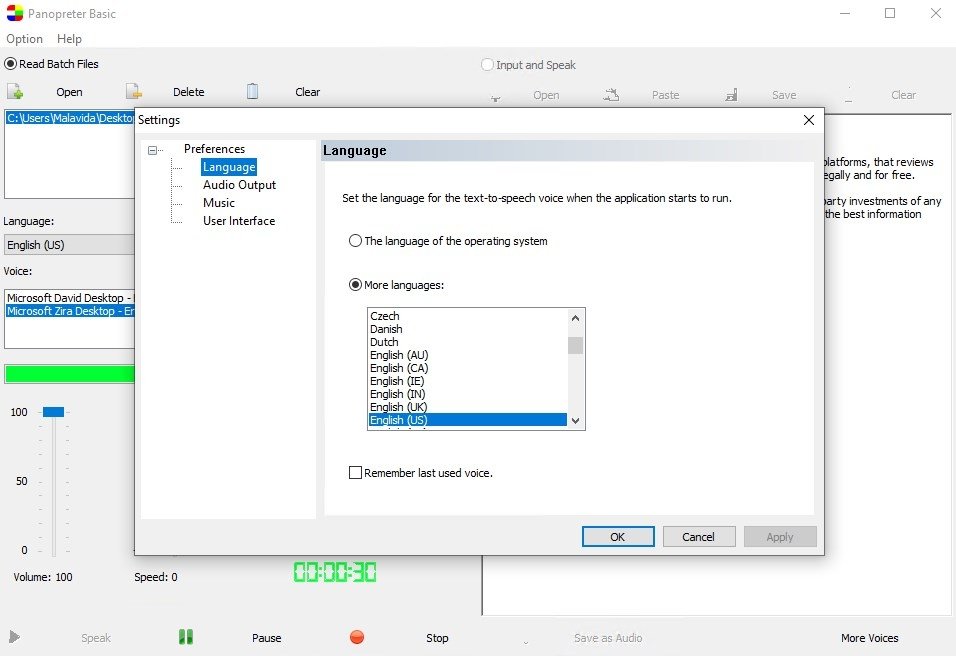The image size is (956, 656).
Task: Select the Microsoft Zira Desktop voice
Action: (70, 311)
